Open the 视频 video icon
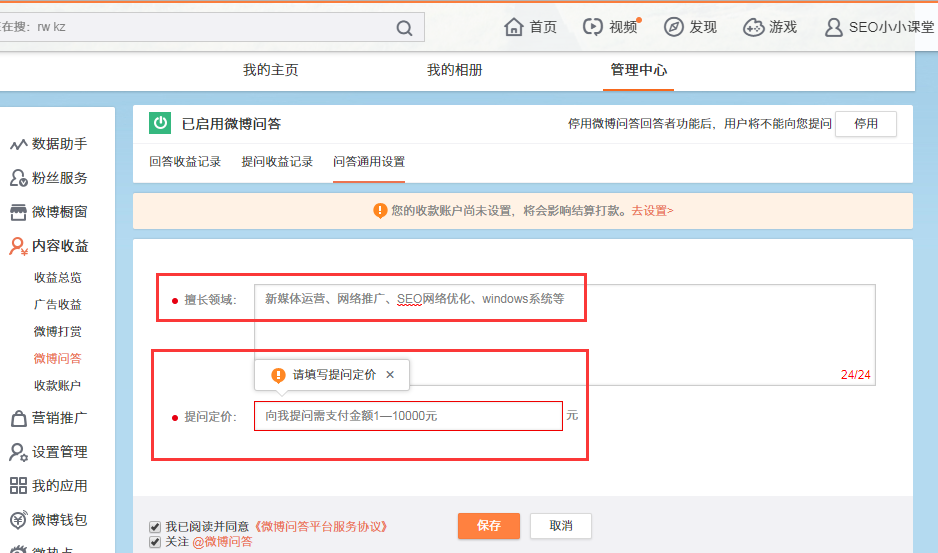This screenshot has width=938, height=553. [592, 27]
